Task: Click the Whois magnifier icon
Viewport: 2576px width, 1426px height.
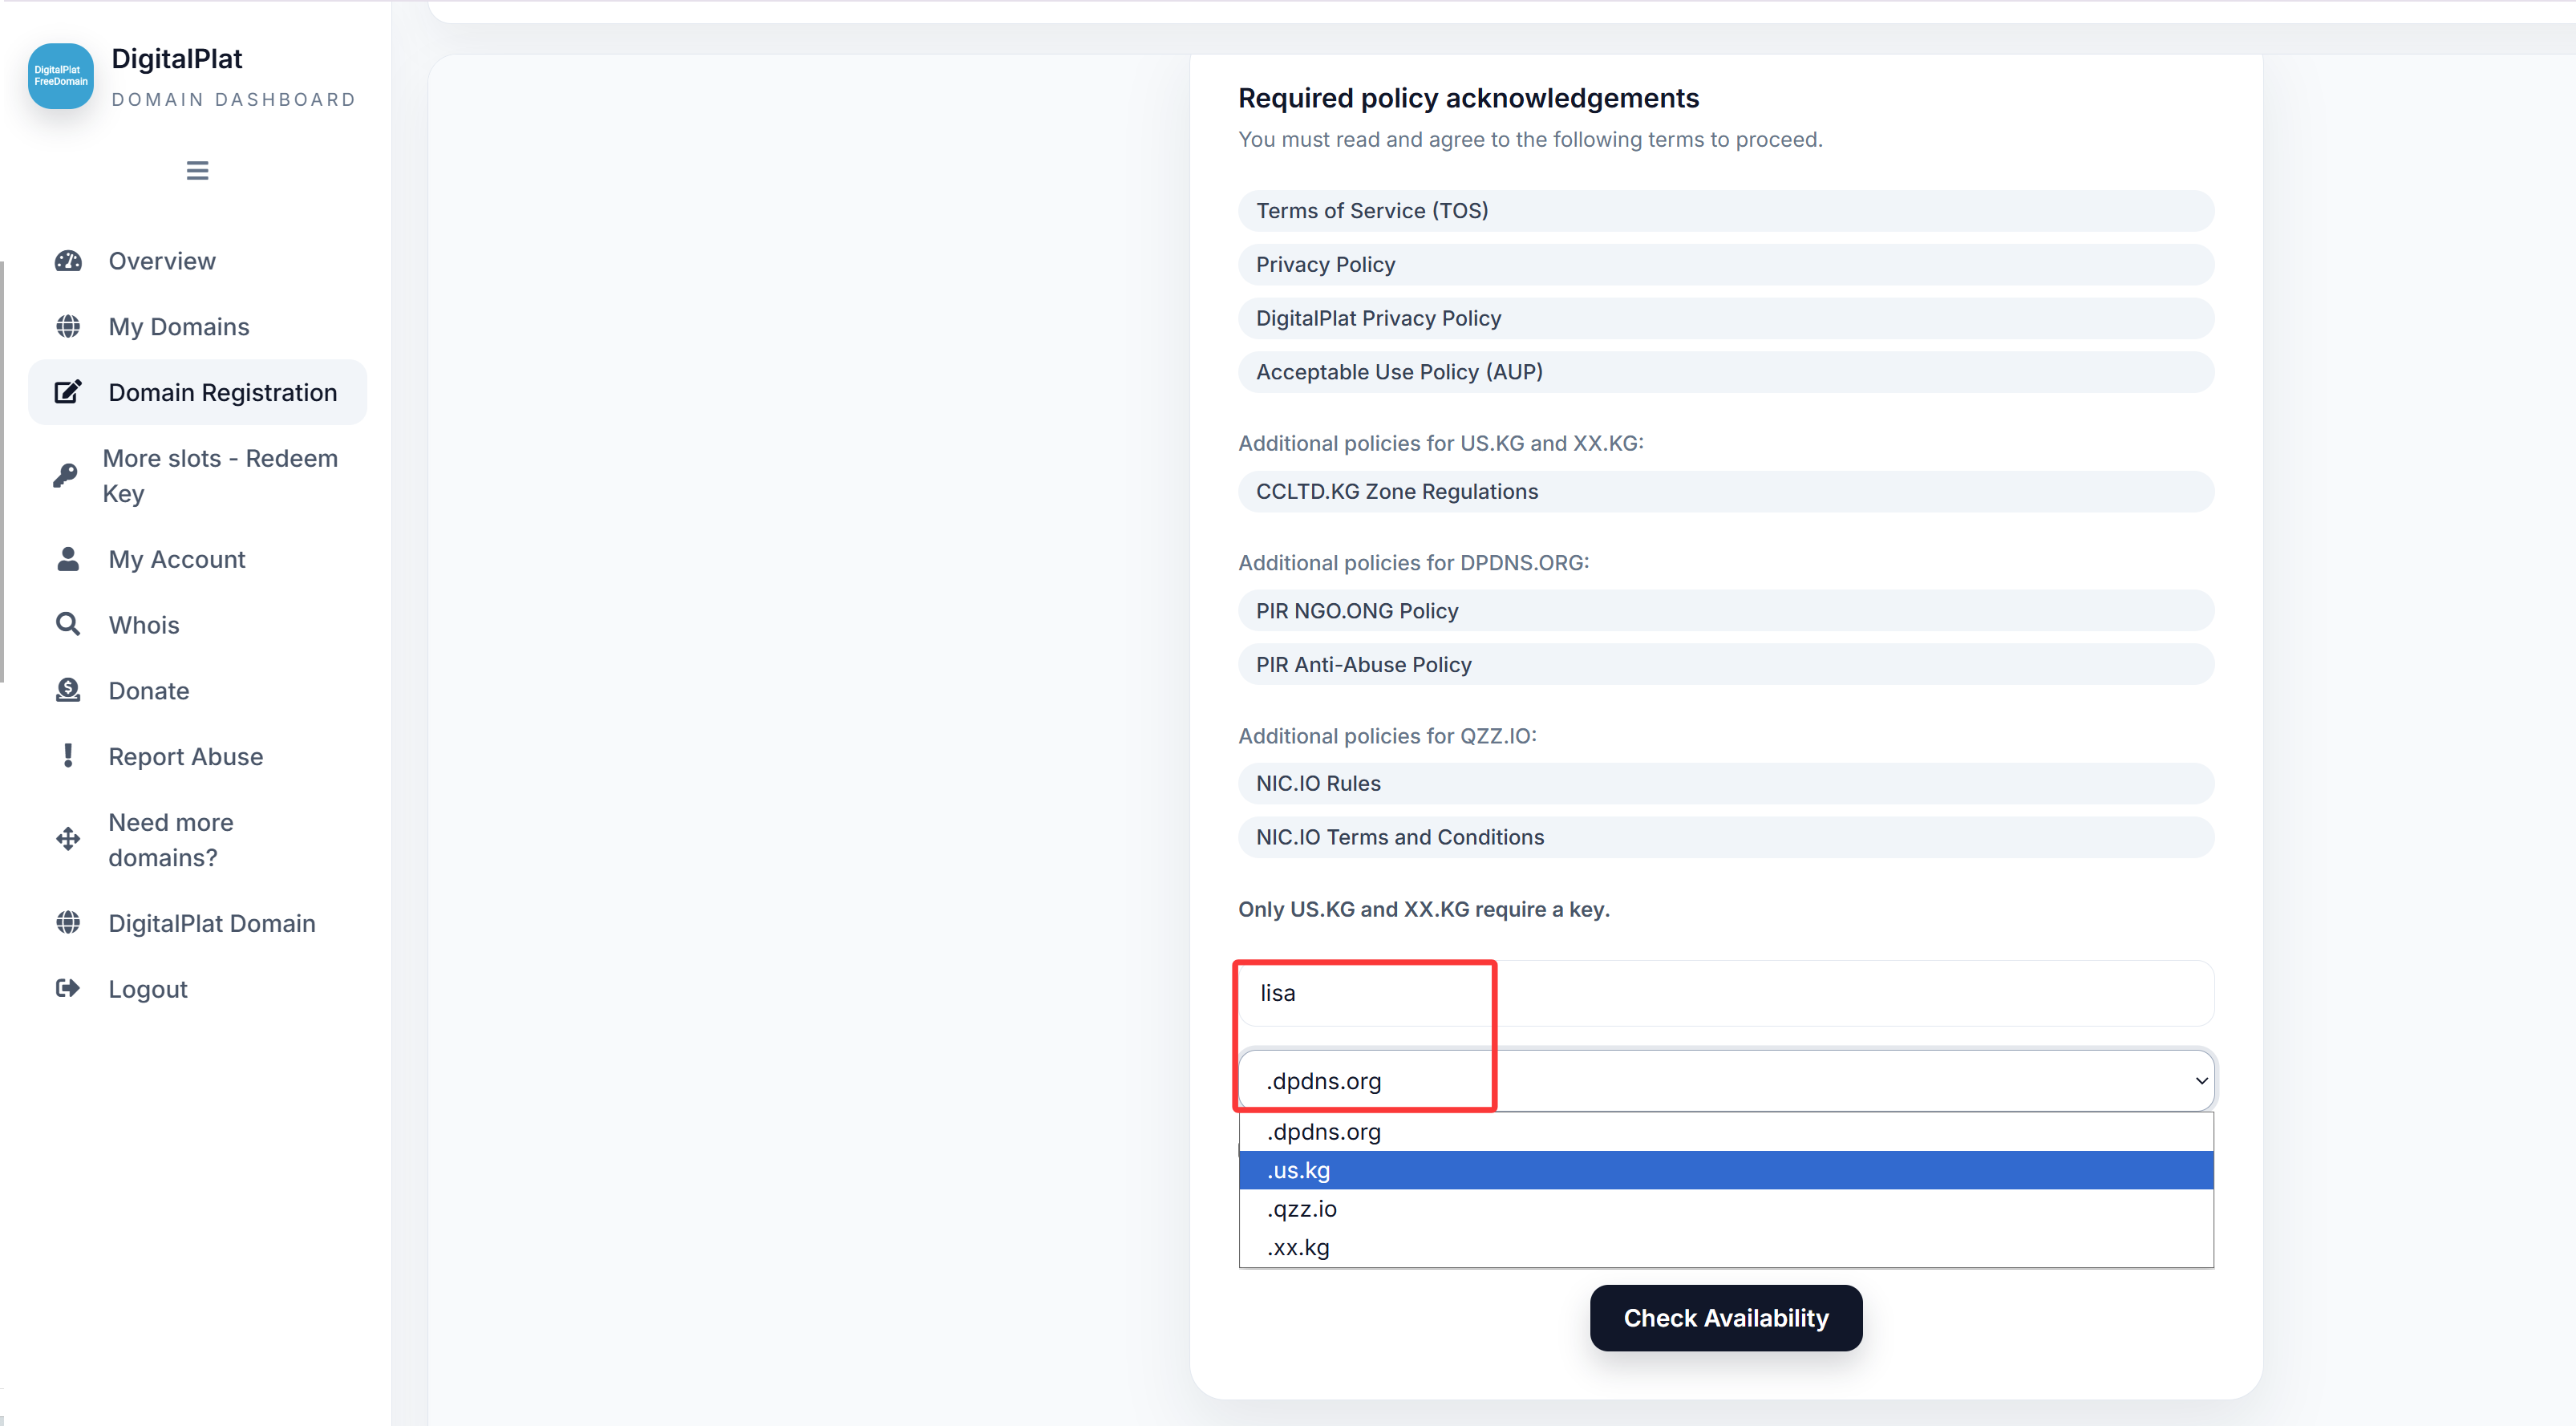Action: [x=68, y=624]
